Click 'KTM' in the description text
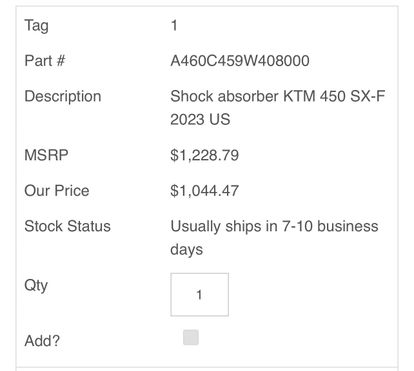This screenshot has width=414, height=371. click(x=299, y=96)
